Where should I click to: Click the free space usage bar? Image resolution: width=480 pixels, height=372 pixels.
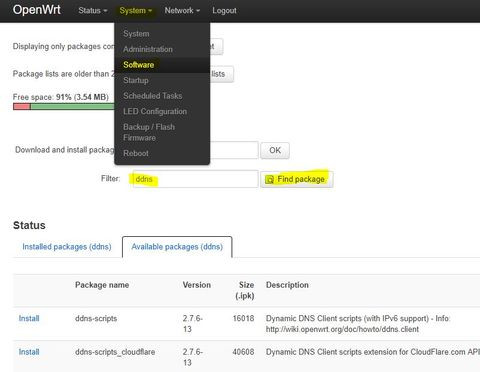coord(64,106)
